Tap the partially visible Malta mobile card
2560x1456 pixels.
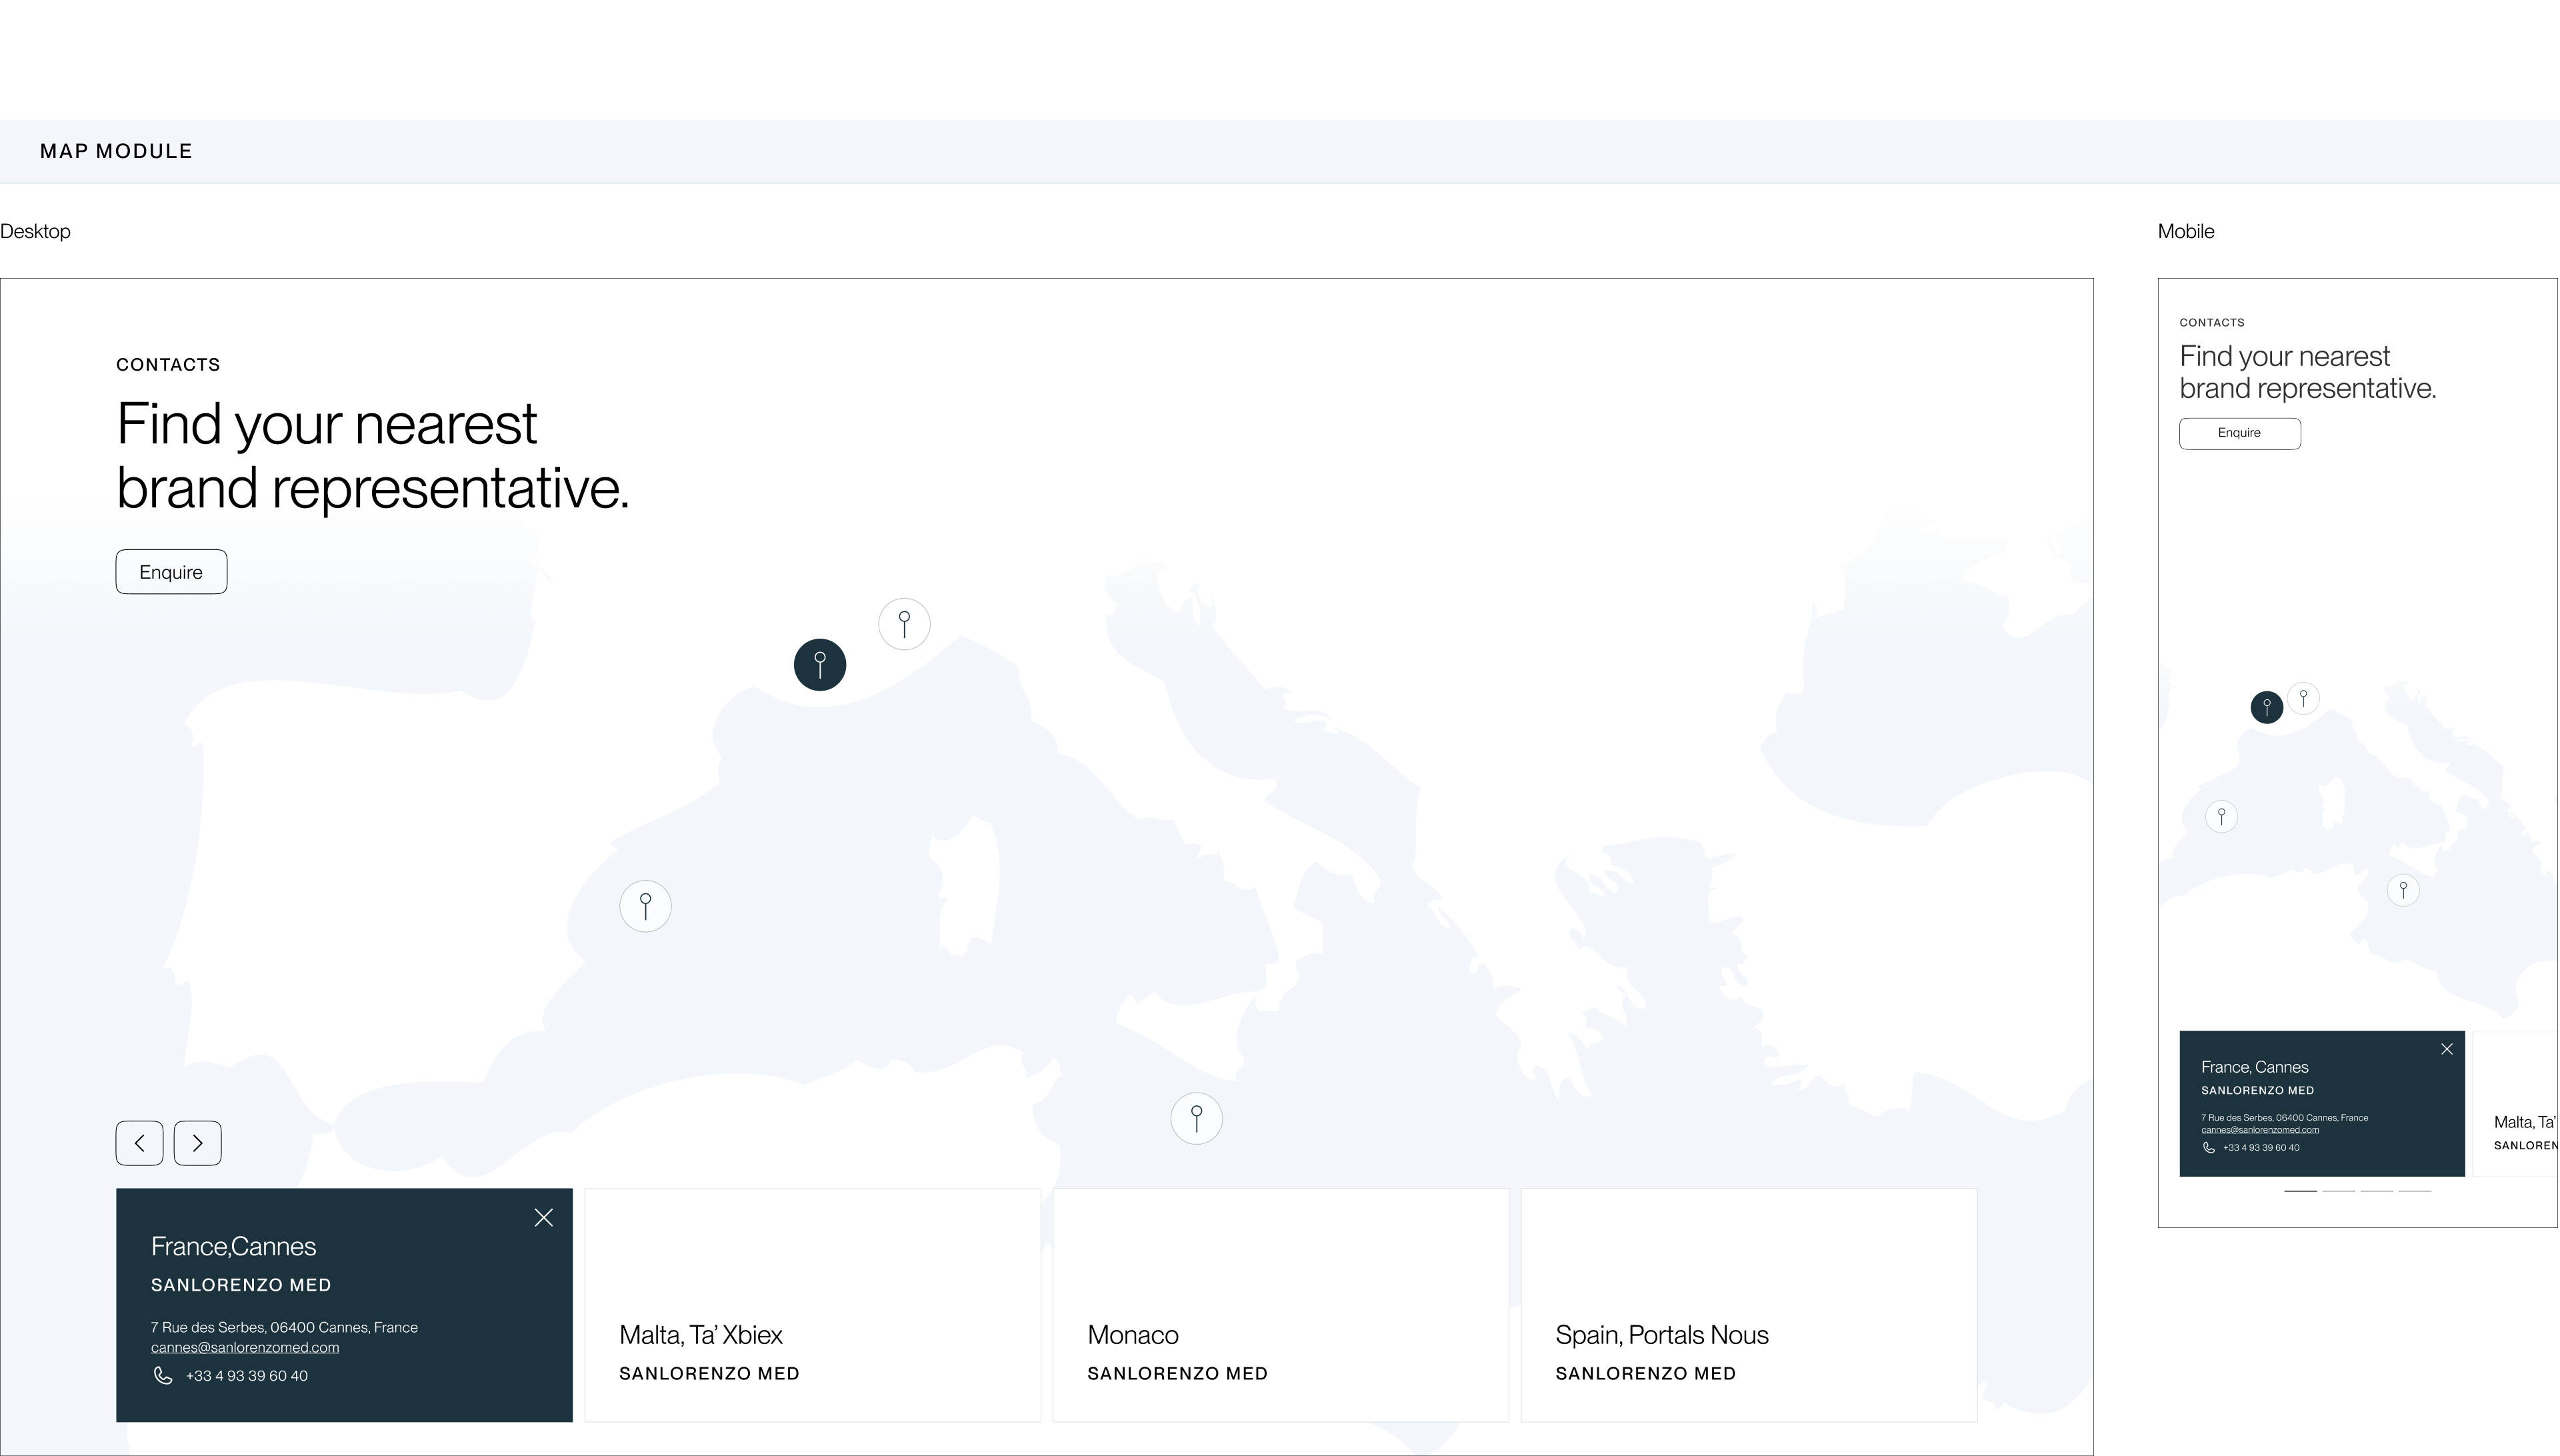[x=2515, y=1104]
